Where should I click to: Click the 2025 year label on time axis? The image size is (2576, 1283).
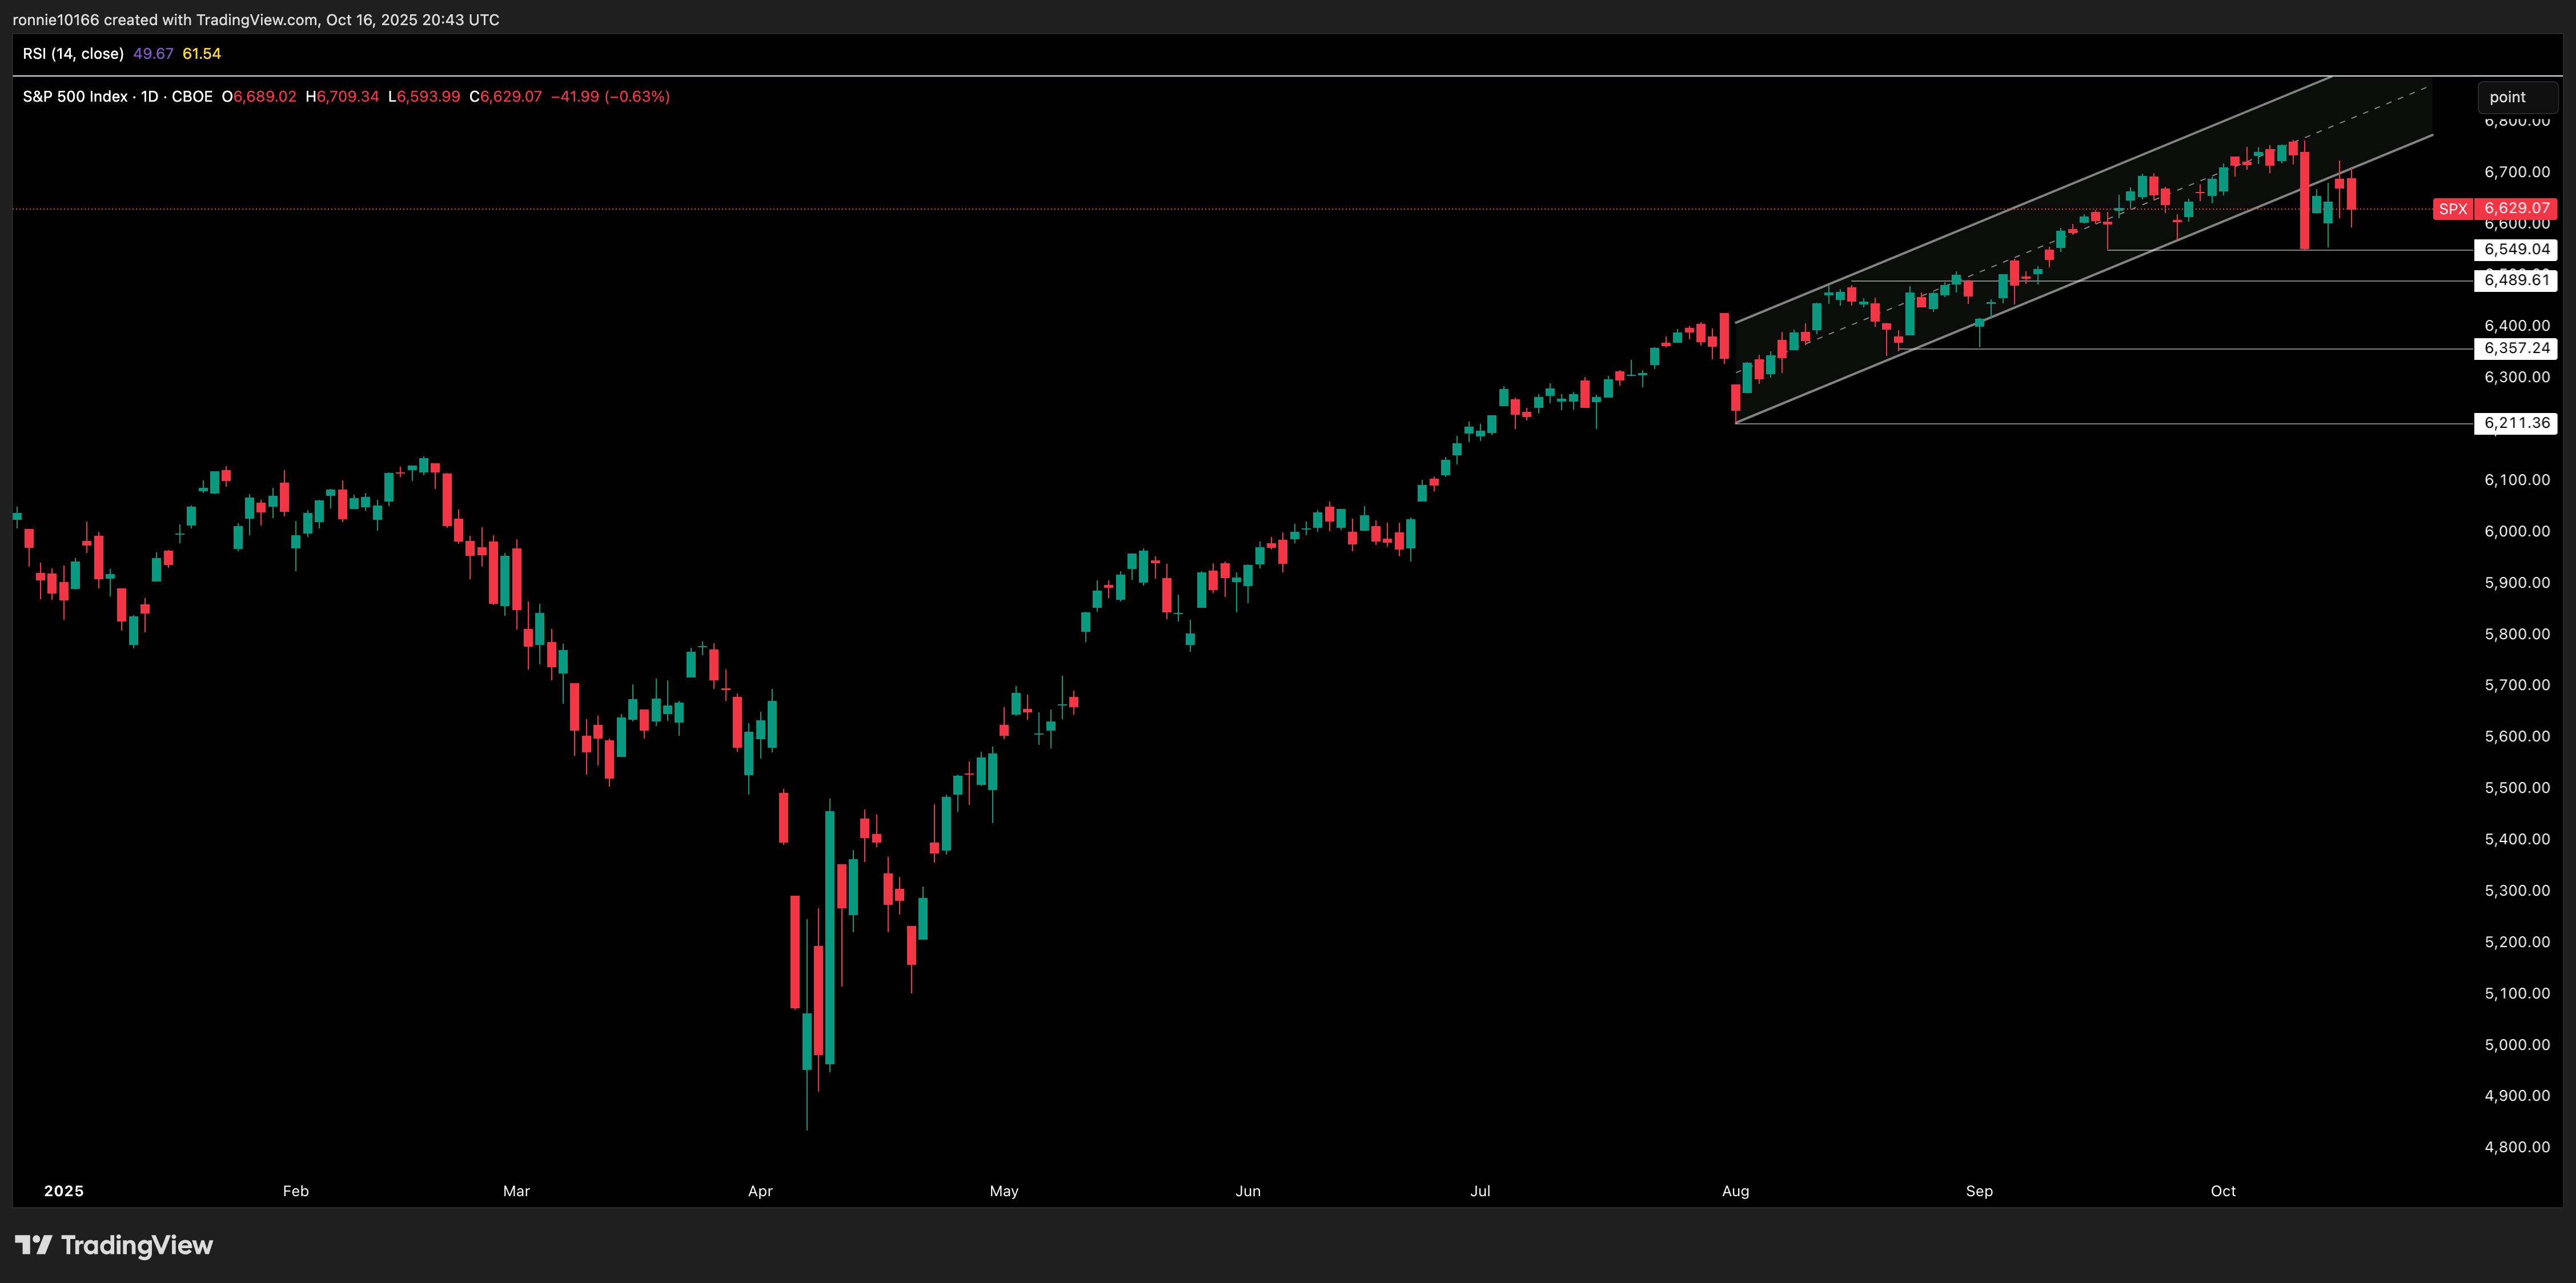pyautogui.click(x=64, y=1190)
